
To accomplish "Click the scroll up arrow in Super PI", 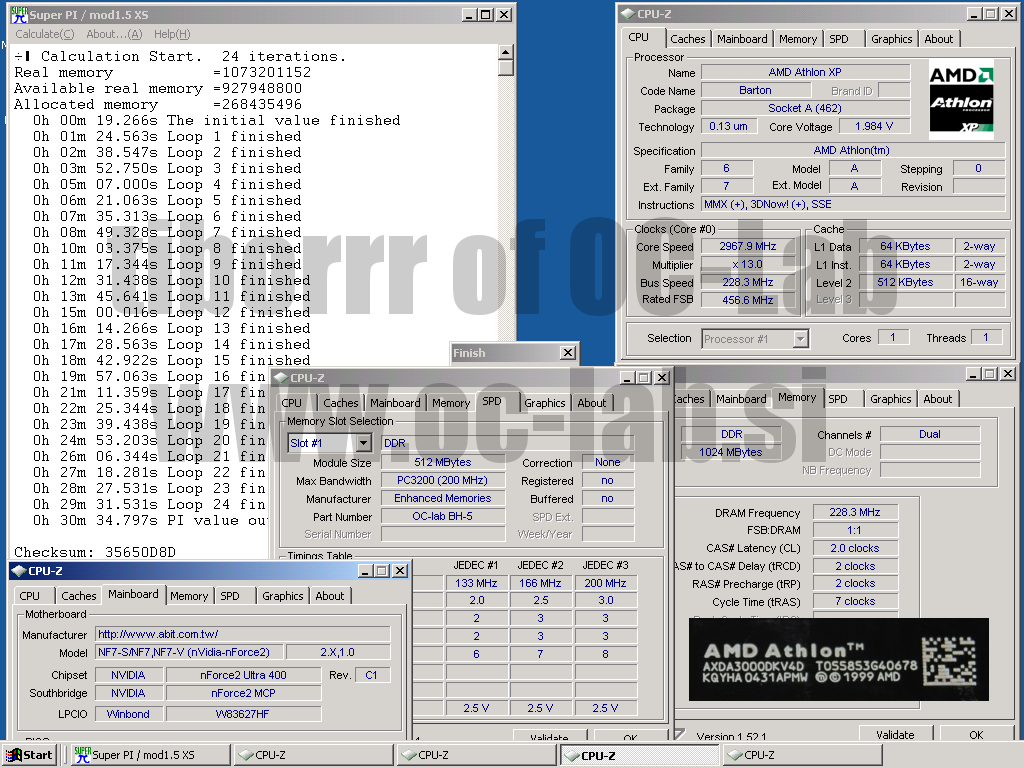I will (x=505, y=52).
